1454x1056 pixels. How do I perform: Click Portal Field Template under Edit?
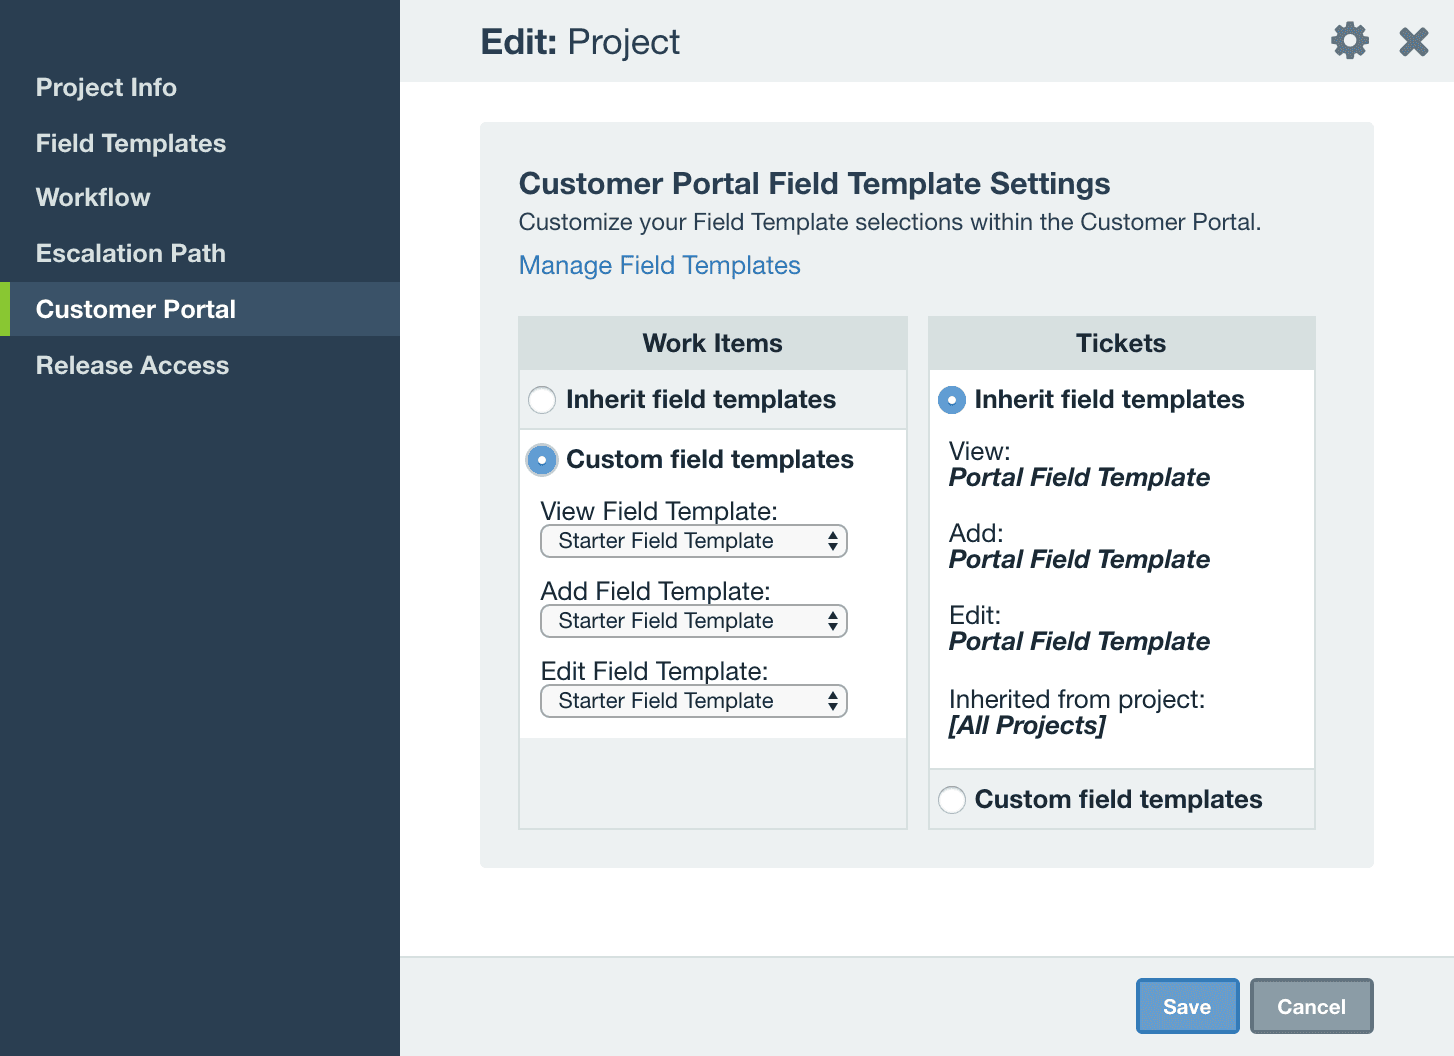point(1079,641)
